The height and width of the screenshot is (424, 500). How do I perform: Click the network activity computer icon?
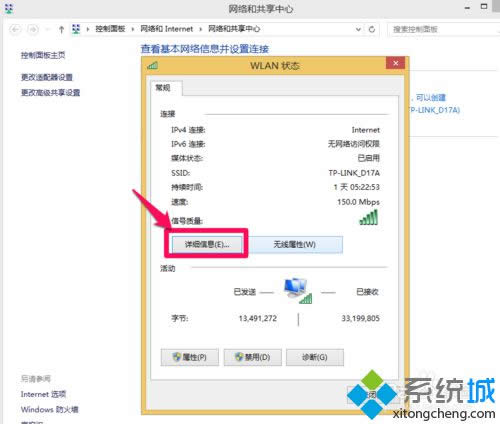click(x=297, y=291)
